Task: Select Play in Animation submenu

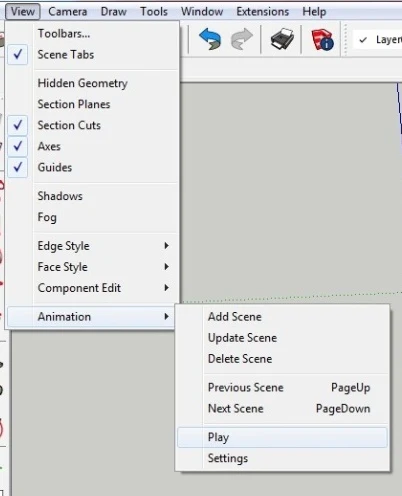Action: pyautogui.click(x=282, y=437)
